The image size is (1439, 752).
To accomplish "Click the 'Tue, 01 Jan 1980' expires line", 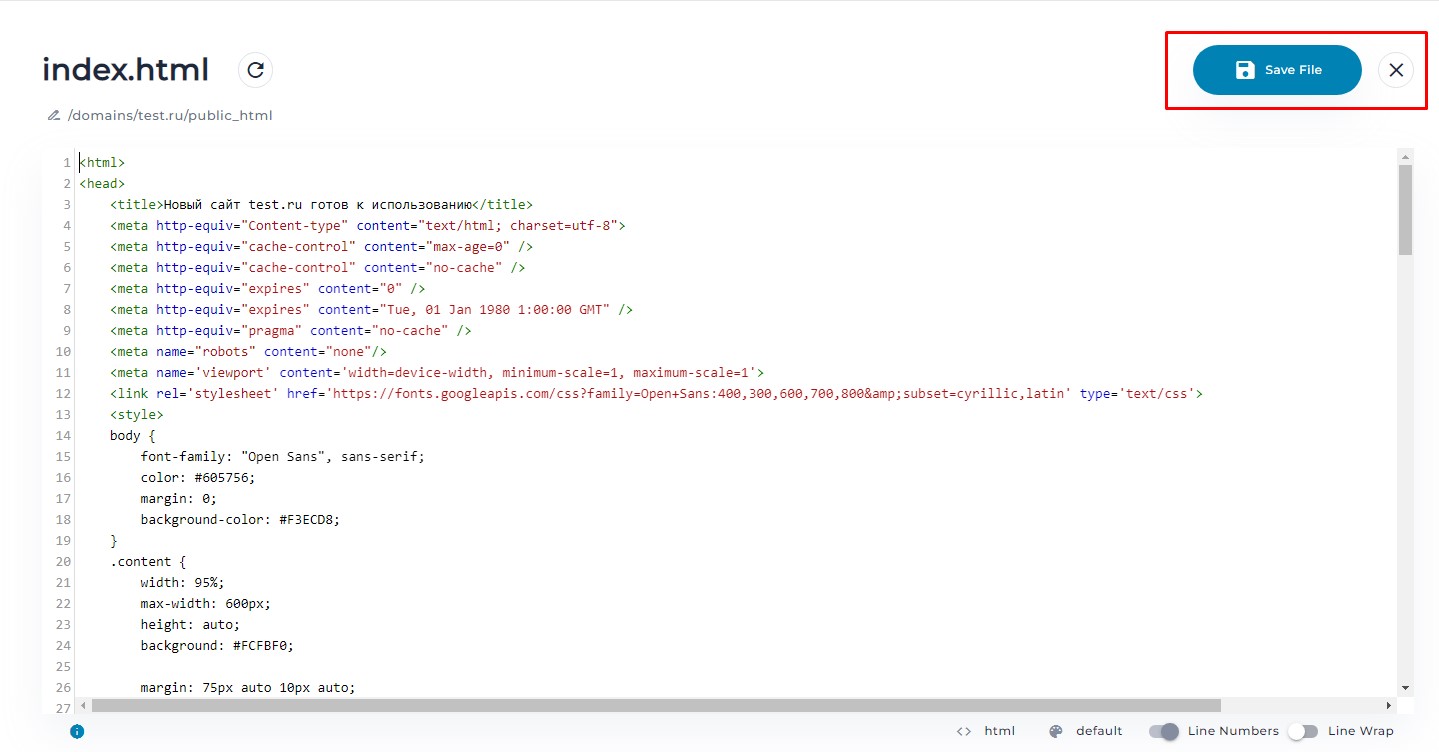I will coord(372,309).
